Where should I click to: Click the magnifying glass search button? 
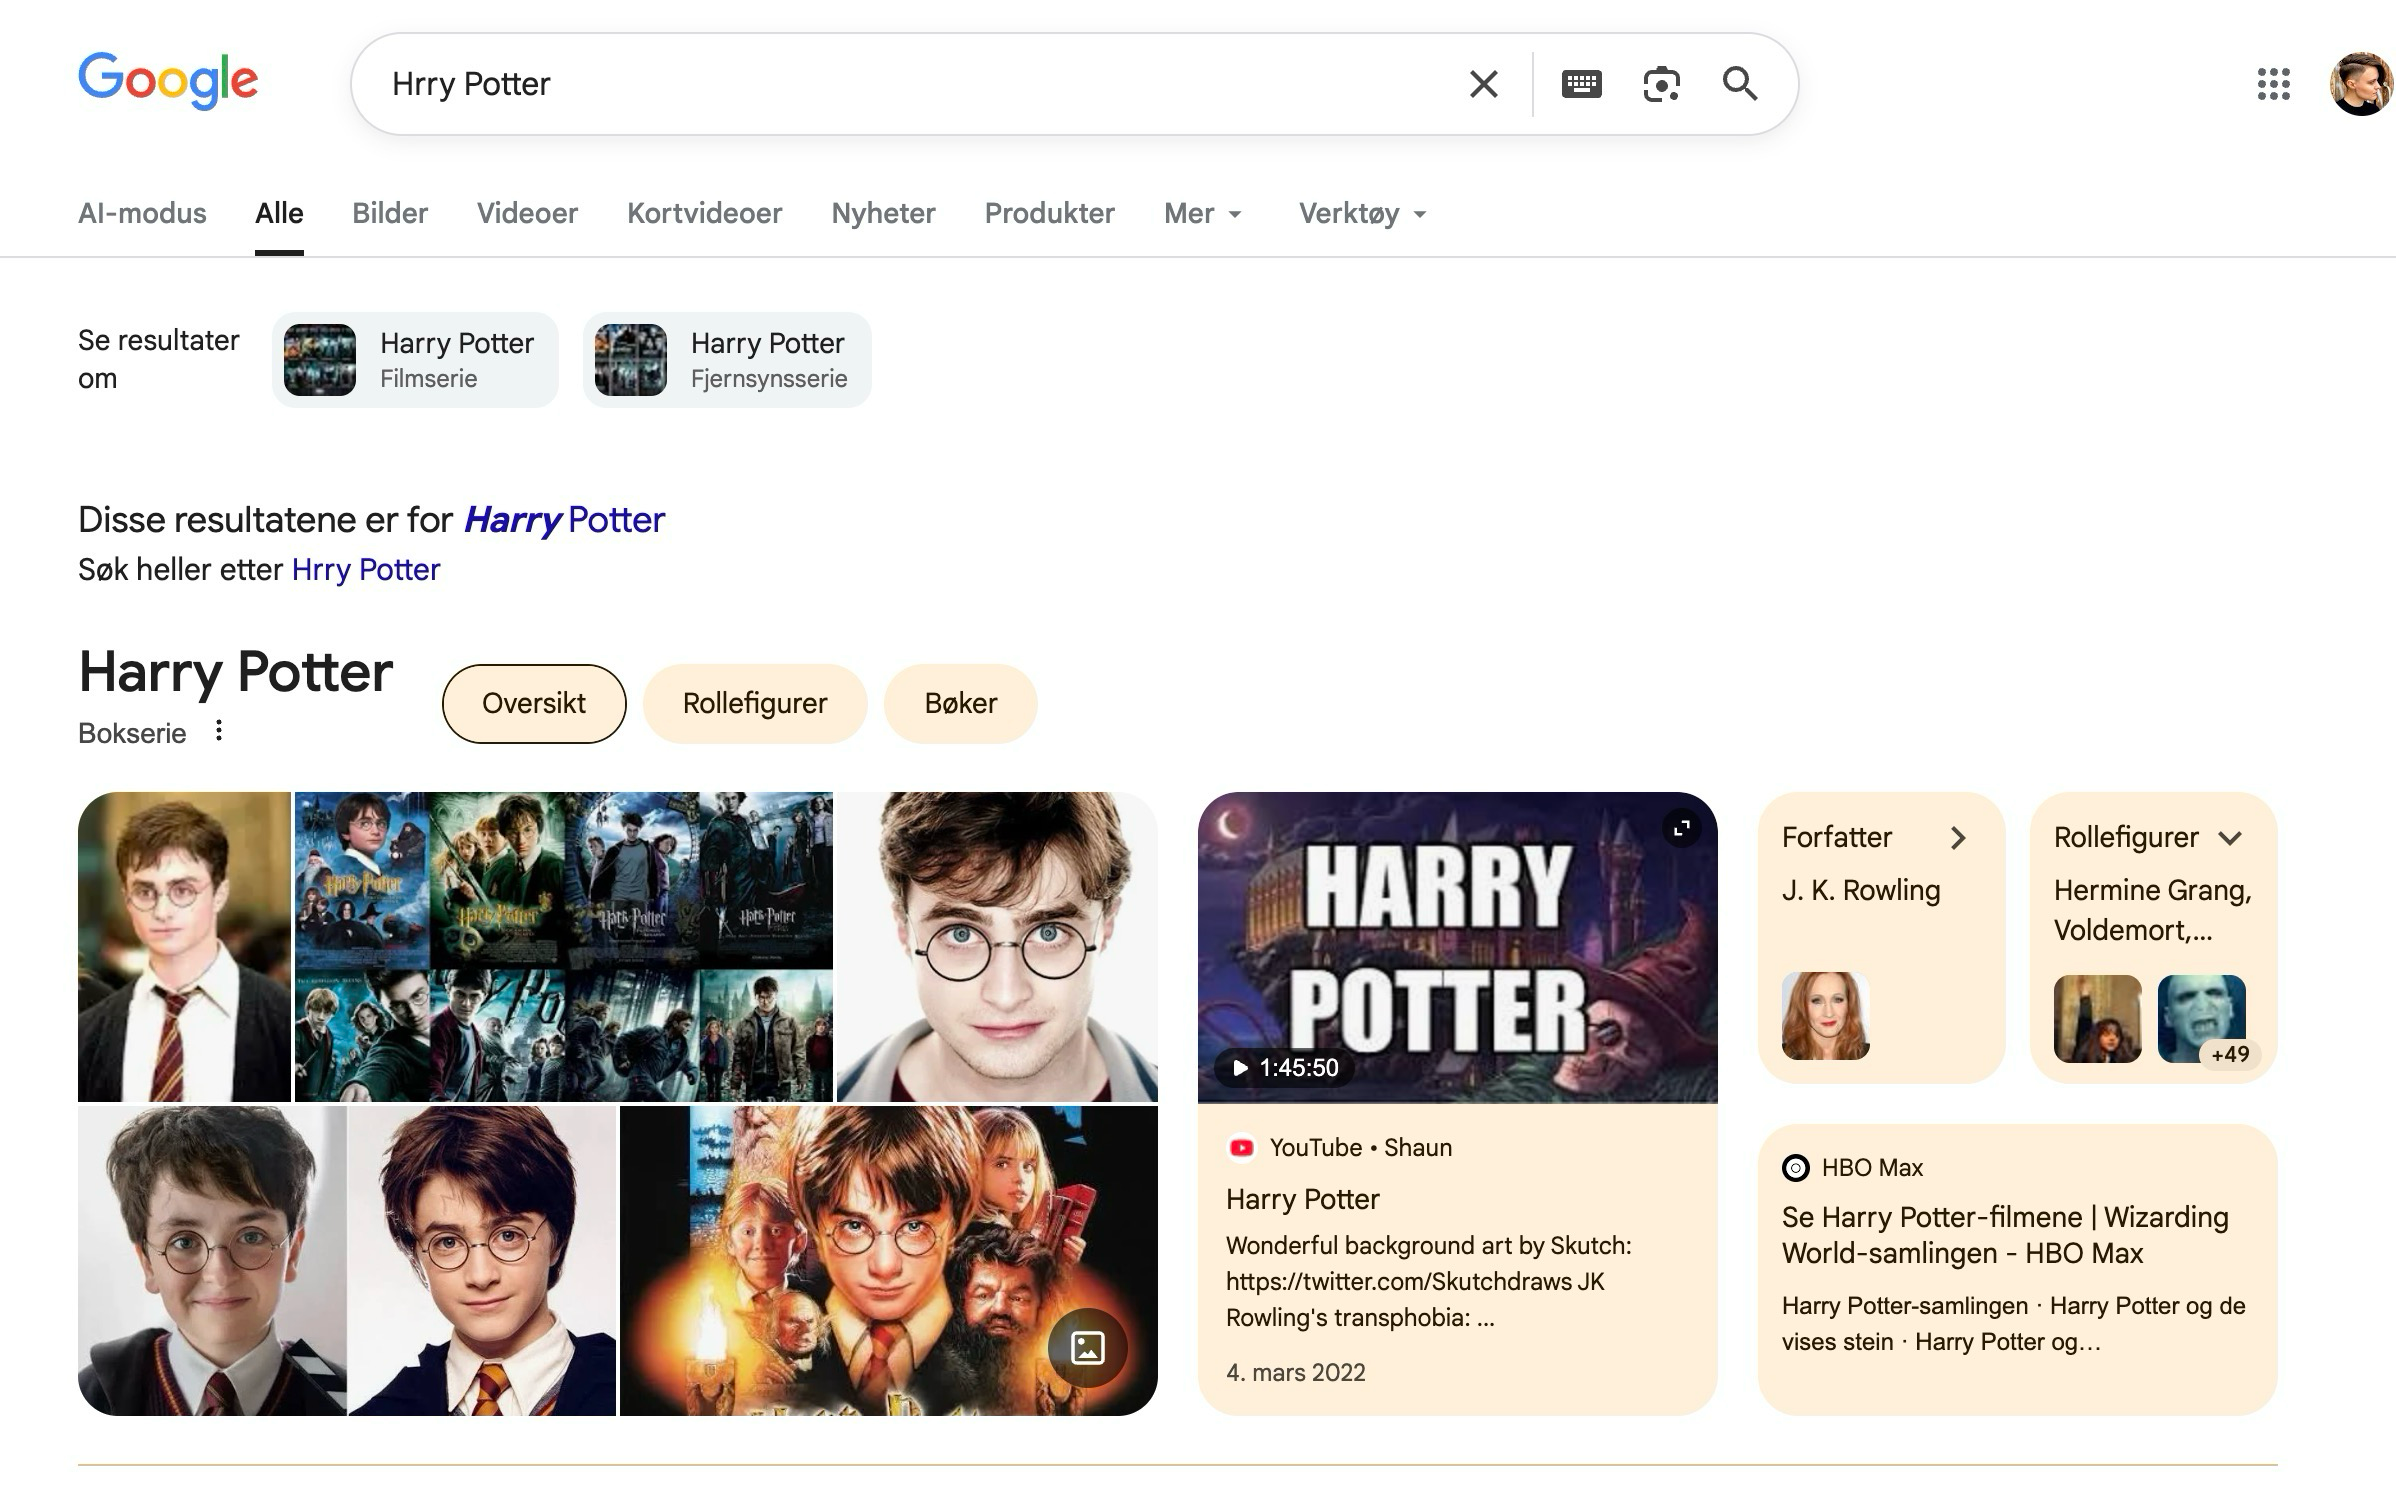point(1740,84)
